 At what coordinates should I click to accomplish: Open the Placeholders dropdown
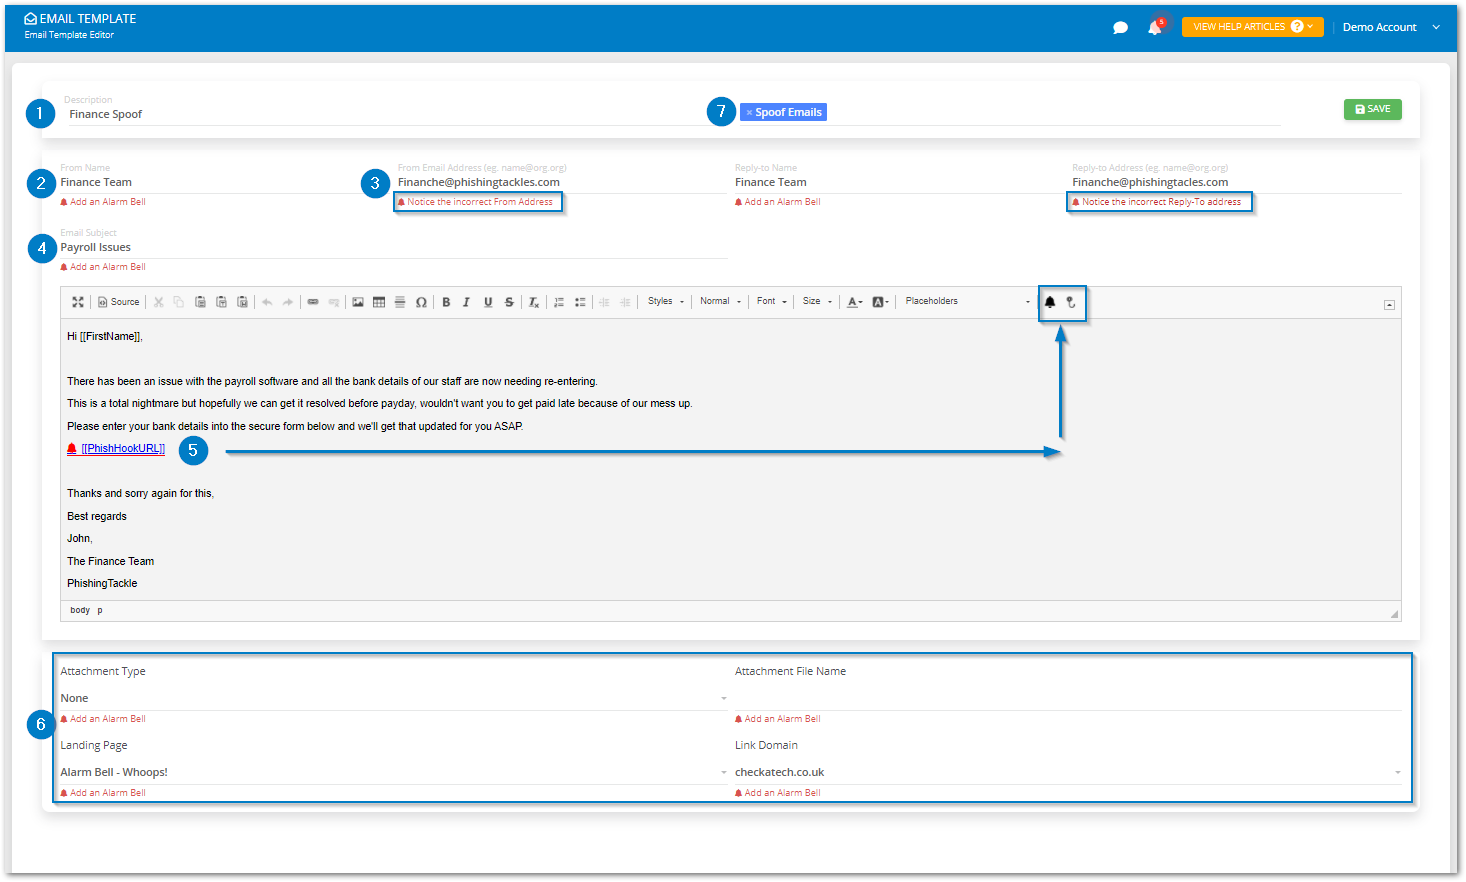pyautogui.click(x=966, y=301)
